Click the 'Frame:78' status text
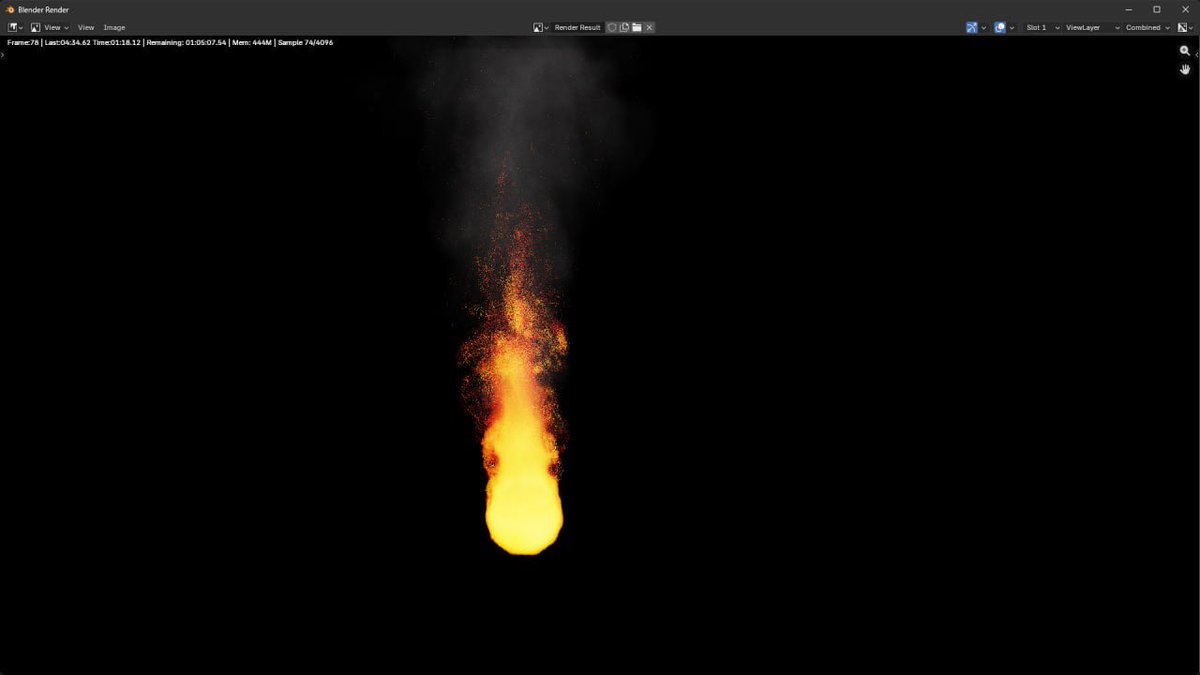This screenshot has width=1200, height=675. (23, 42)
